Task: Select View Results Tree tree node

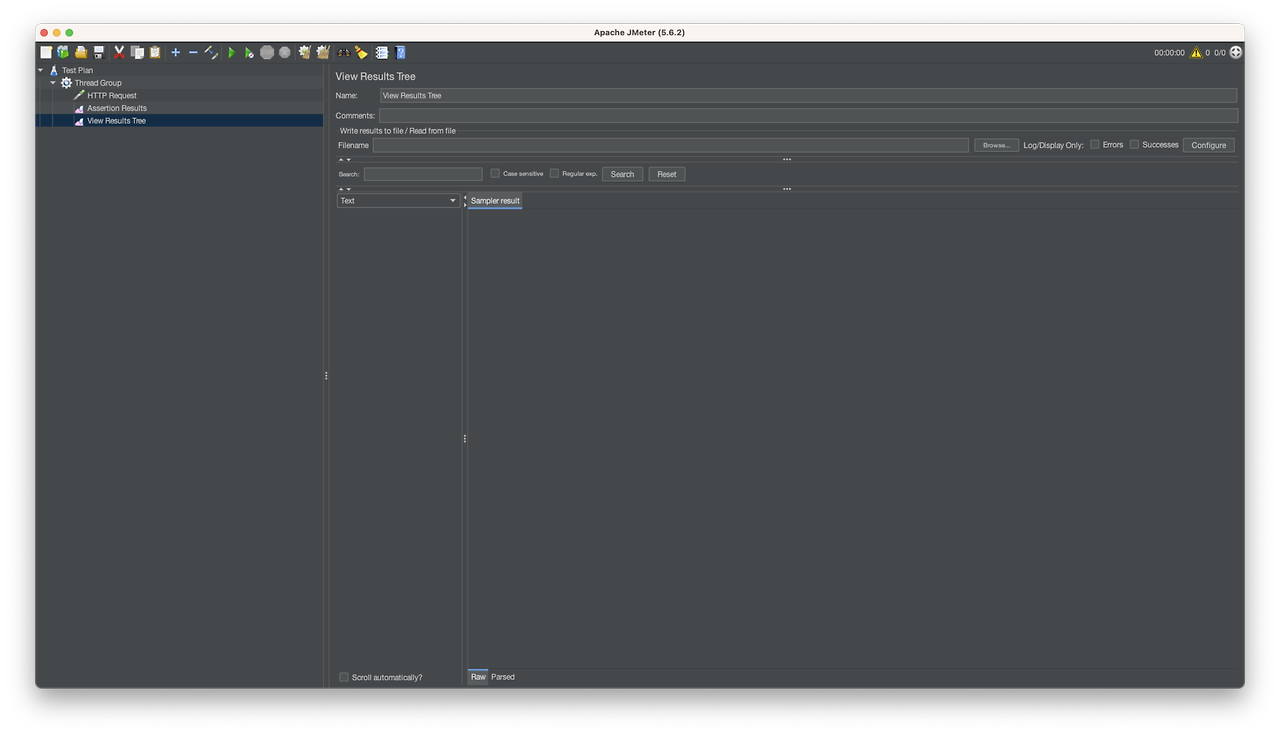Action: tap(116, 121)
